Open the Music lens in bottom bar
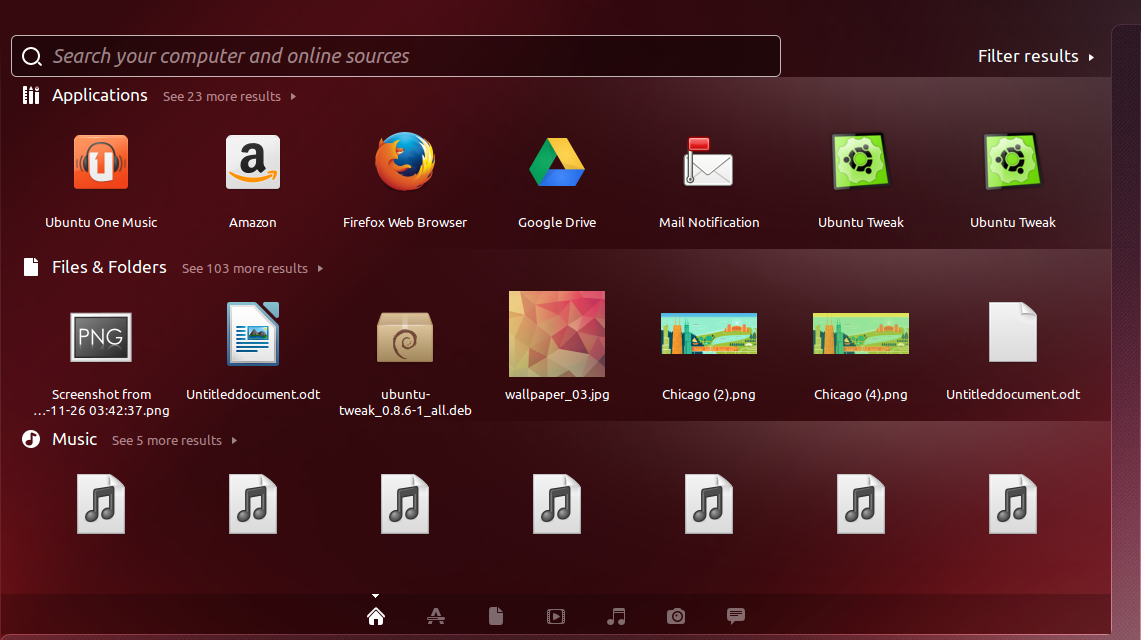This screenshot has width=1141, height=640. click(616, 616)
